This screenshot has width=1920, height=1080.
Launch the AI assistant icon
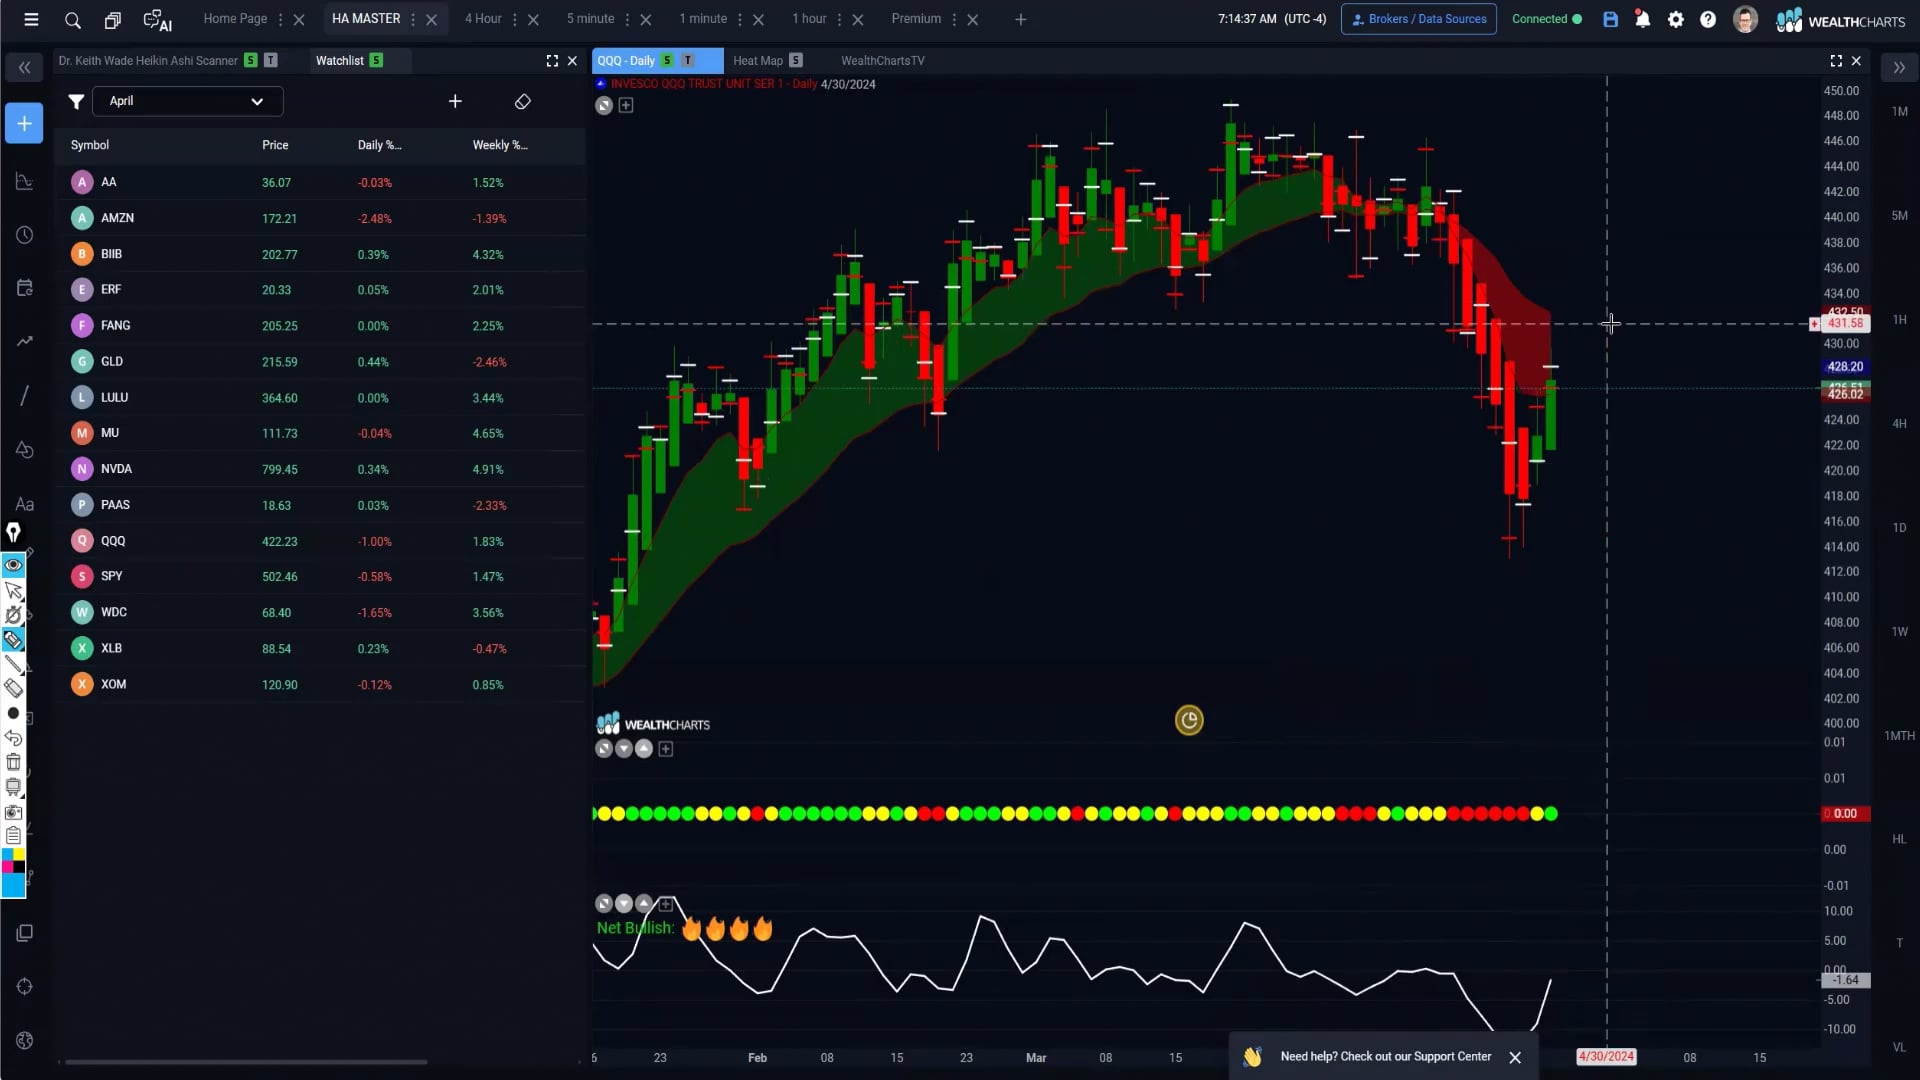(x=157, y=19)
